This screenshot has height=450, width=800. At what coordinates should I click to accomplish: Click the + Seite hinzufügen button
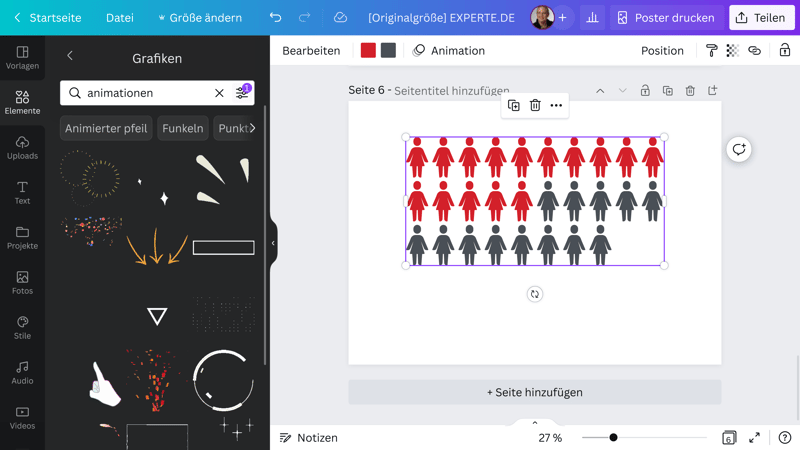[x=534, y=392]
